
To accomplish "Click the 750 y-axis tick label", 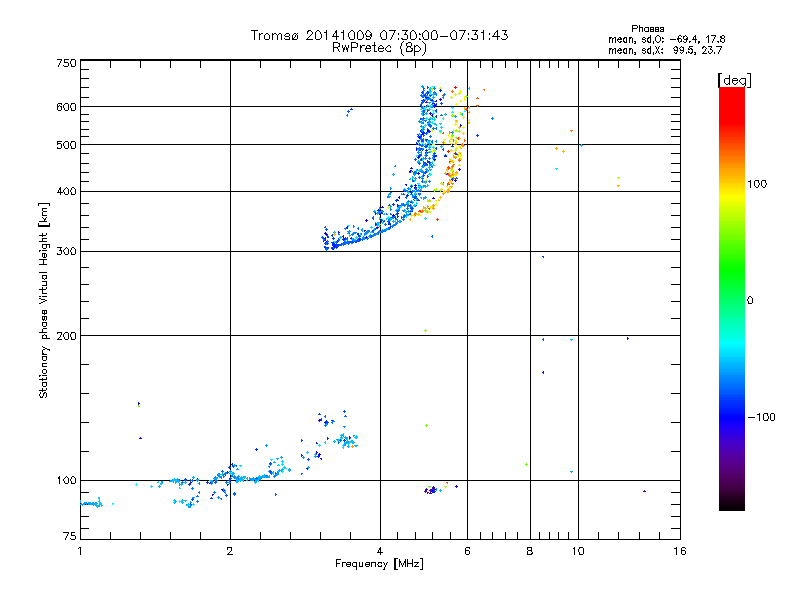I will [x=66, y=63].
